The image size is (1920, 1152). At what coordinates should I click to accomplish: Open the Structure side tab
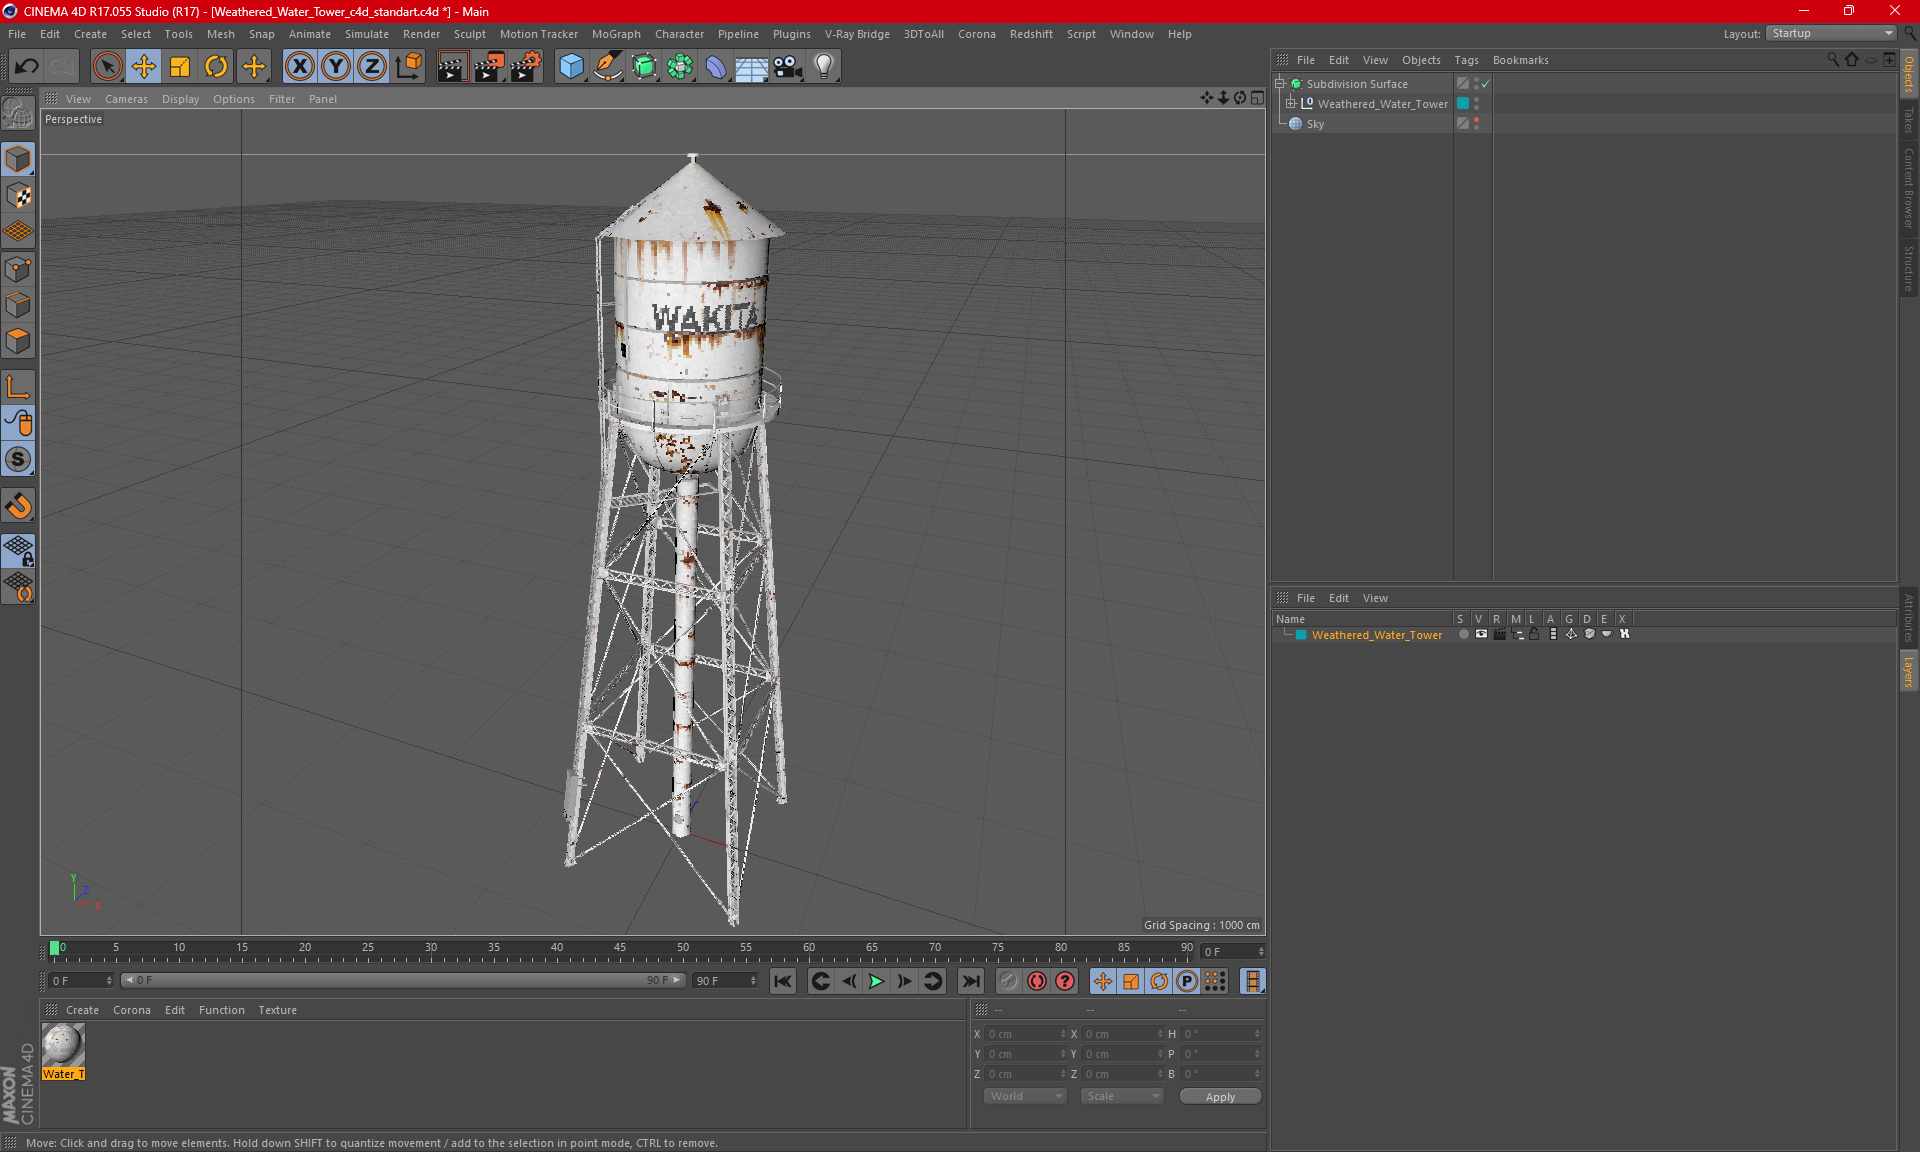pyautogui.click(x=1908, y=268)
